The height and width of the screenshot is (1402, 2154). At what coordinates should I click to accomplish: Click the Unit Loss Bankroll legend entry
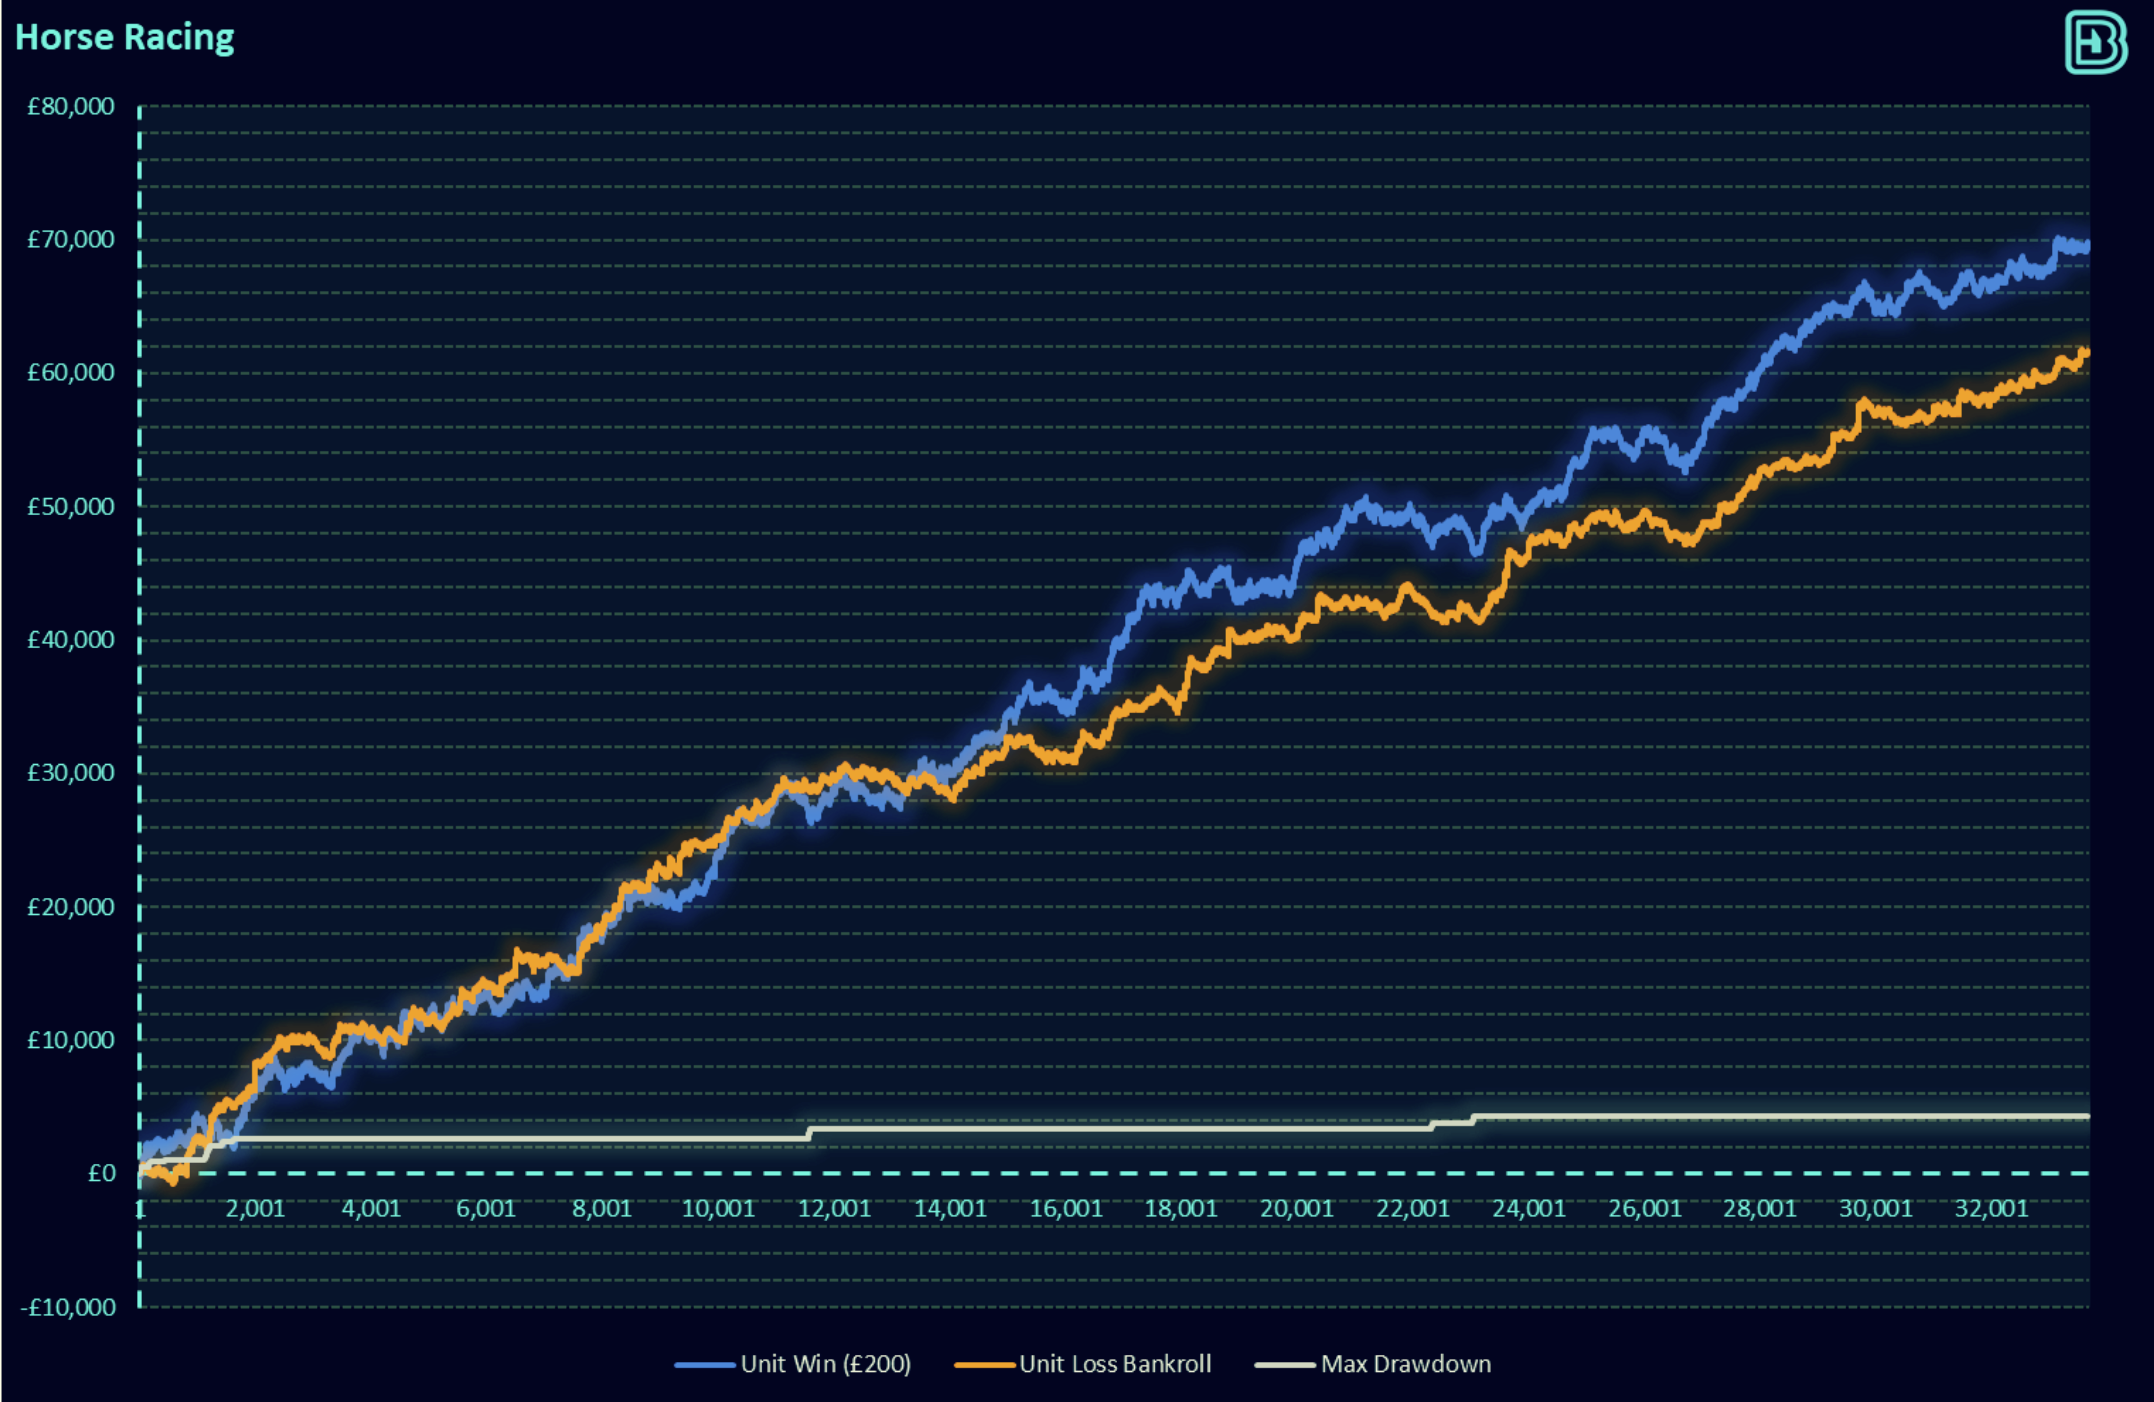tap(1114, 1364)
